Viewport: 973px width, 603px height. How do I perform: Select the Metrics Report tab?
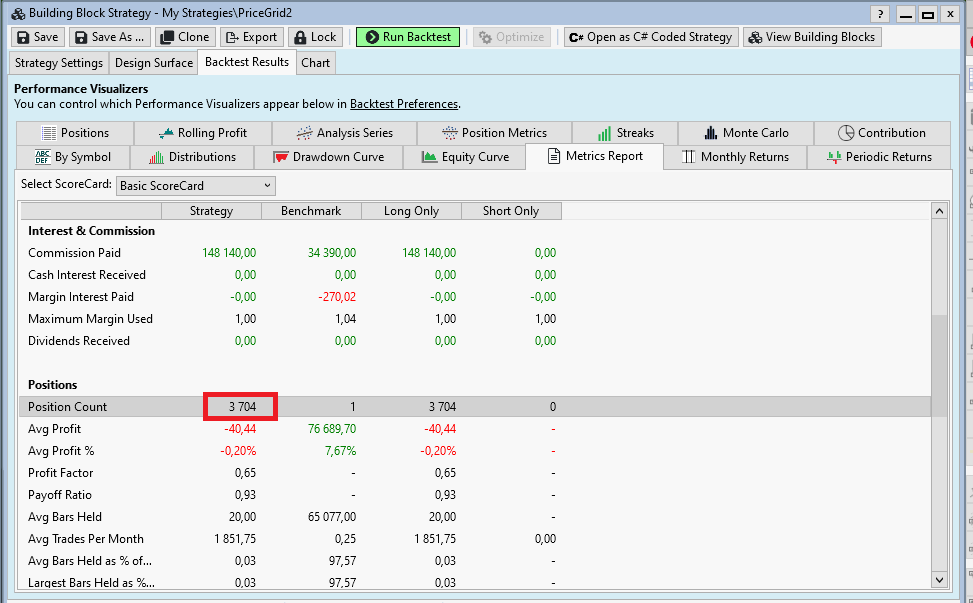[594, 156]
